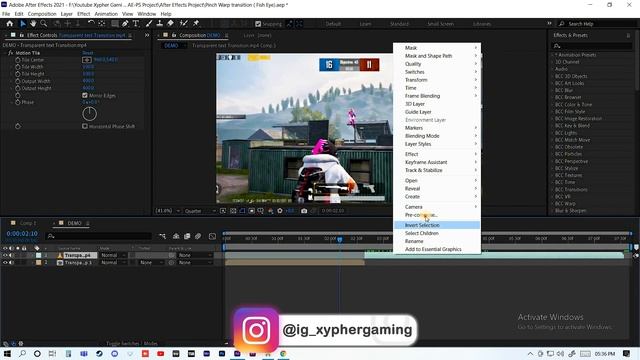Hide layer 2 using its eye icon

[5, 262]
